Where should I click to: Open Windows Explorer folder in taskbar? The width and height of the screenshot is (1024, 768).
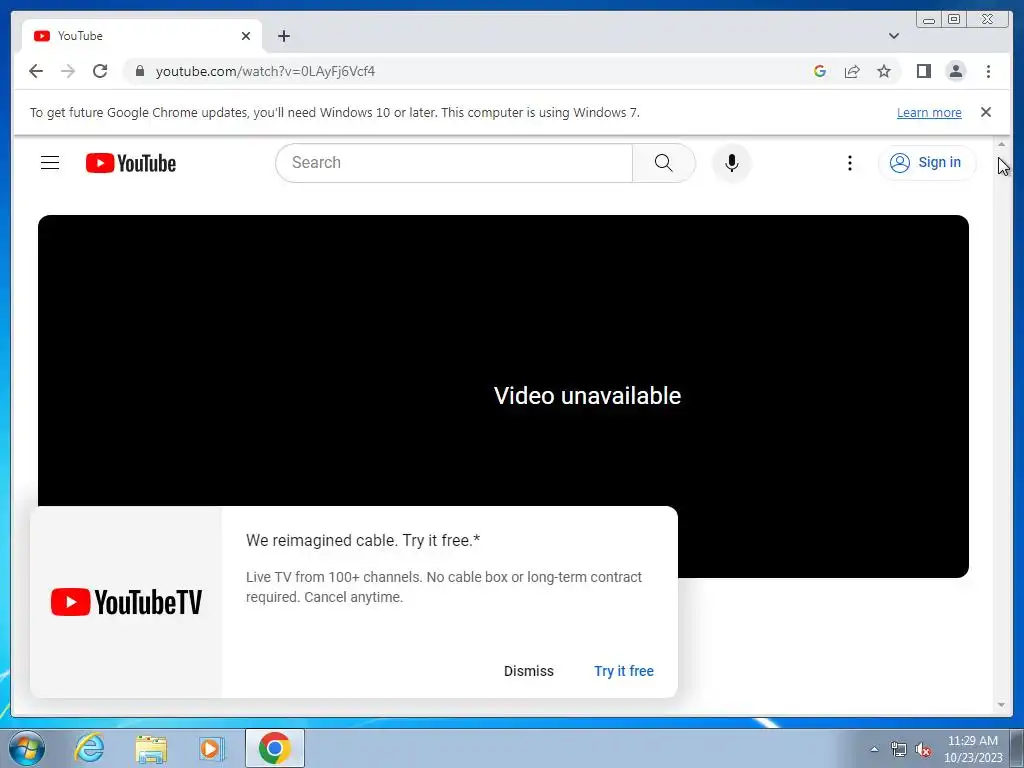tap(151, 748)
